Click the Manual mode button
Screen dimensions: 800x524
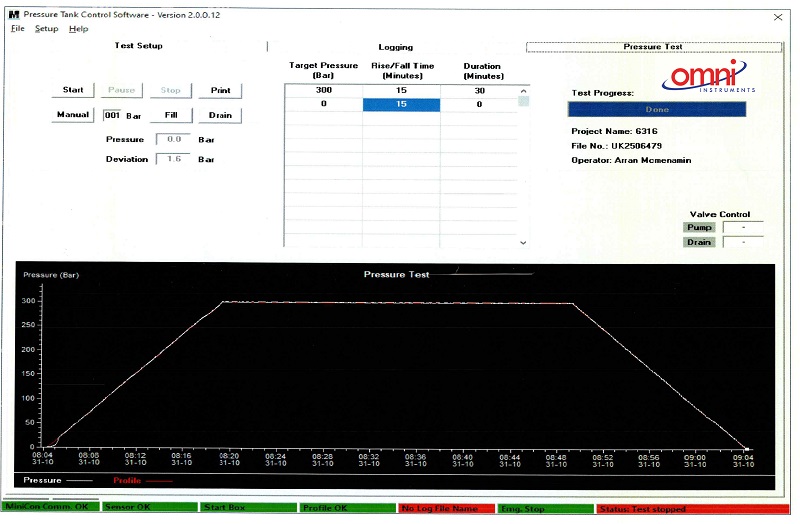click(x=73, y=115)
